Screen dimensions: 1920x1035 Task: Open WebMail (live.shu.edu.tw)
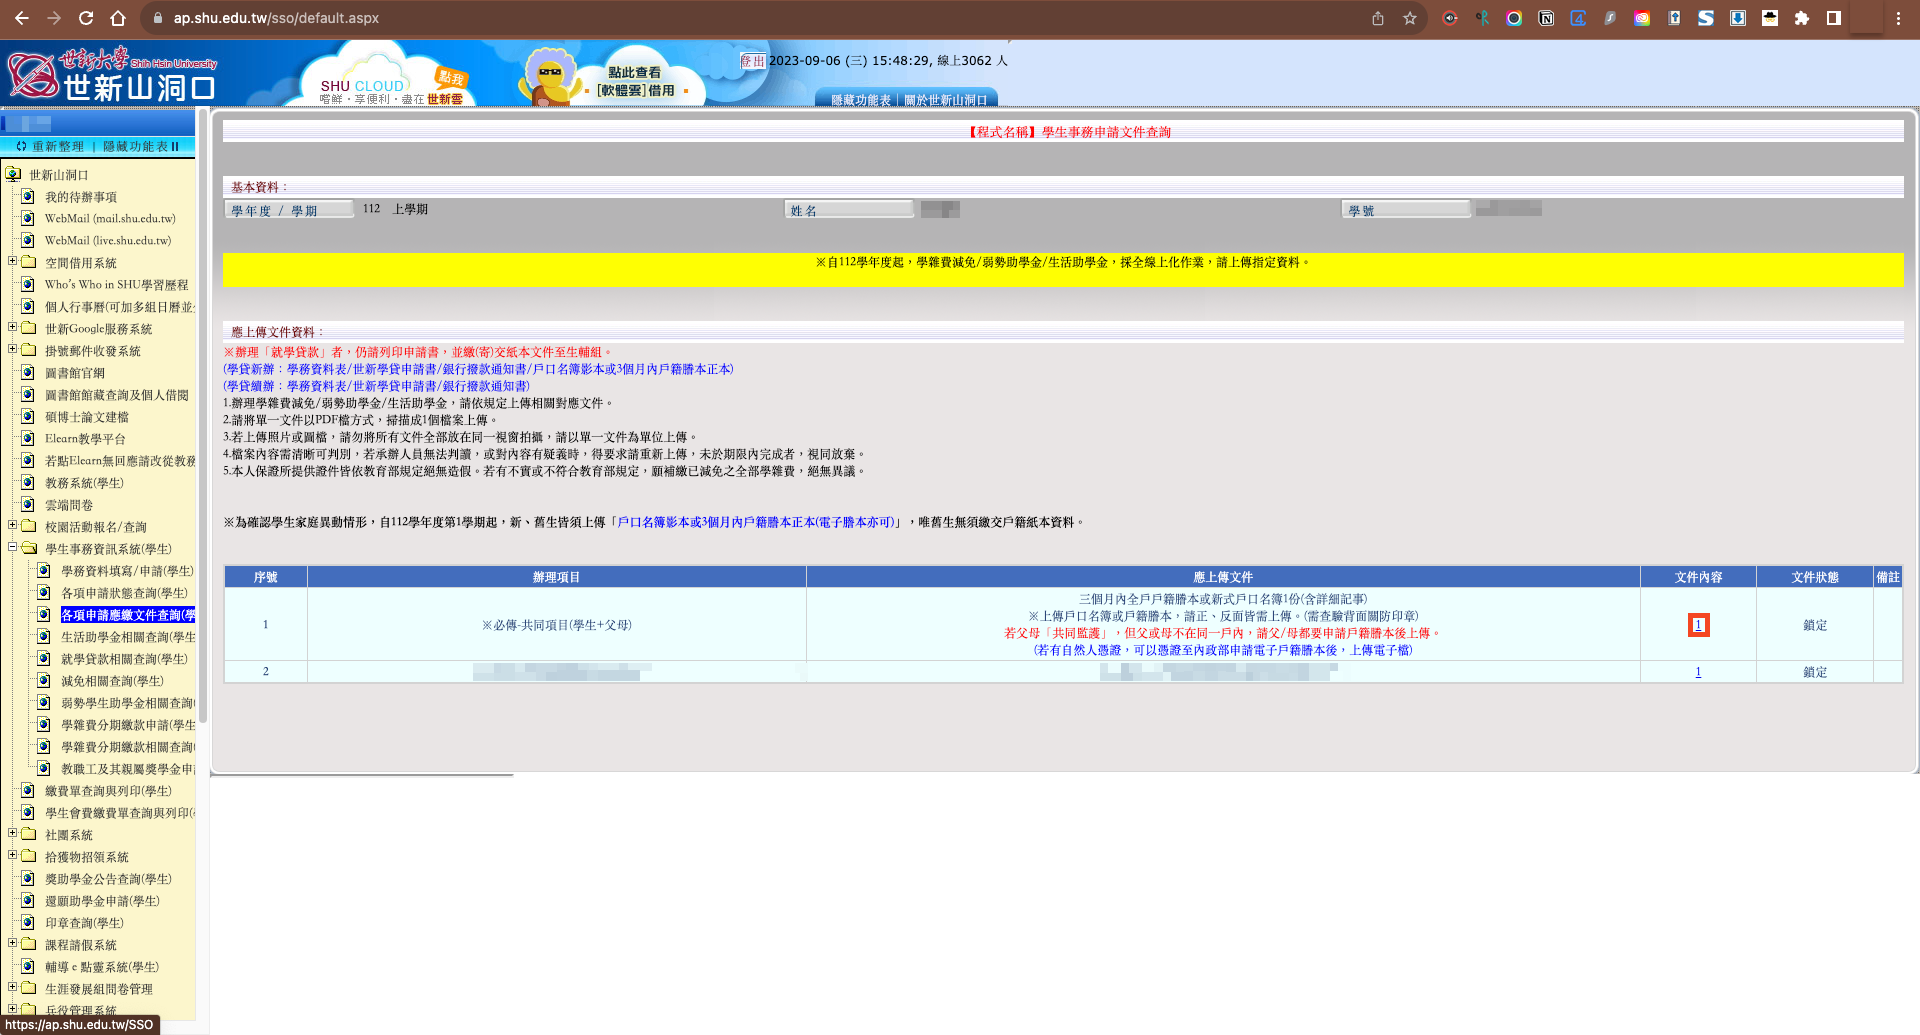108,240
